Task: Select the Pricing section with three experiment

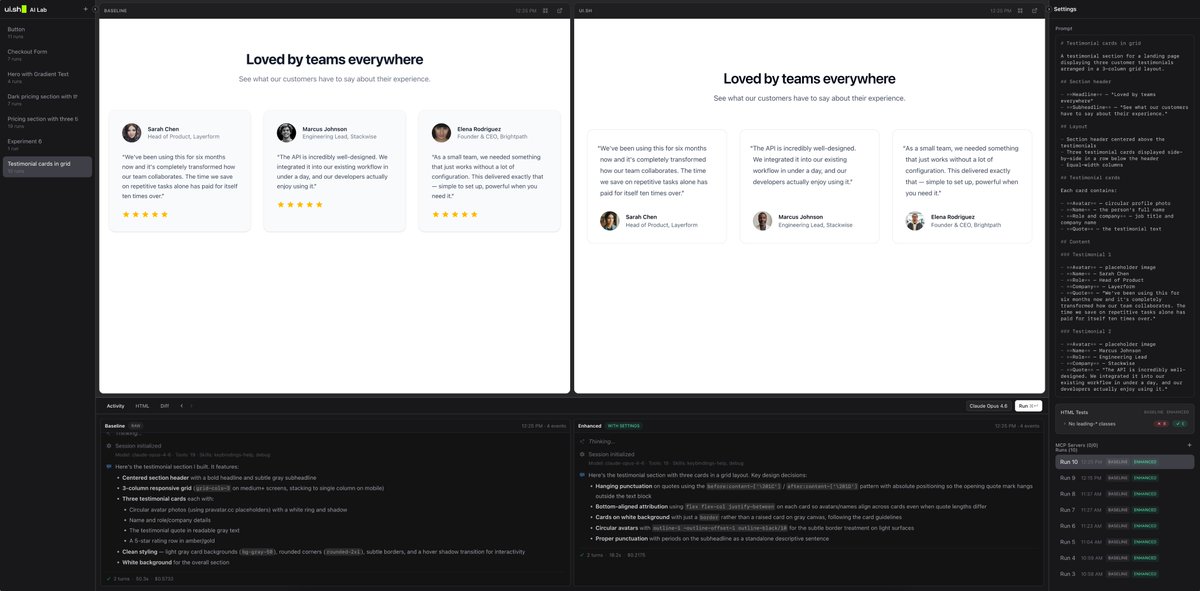Action: coord(46,121)
